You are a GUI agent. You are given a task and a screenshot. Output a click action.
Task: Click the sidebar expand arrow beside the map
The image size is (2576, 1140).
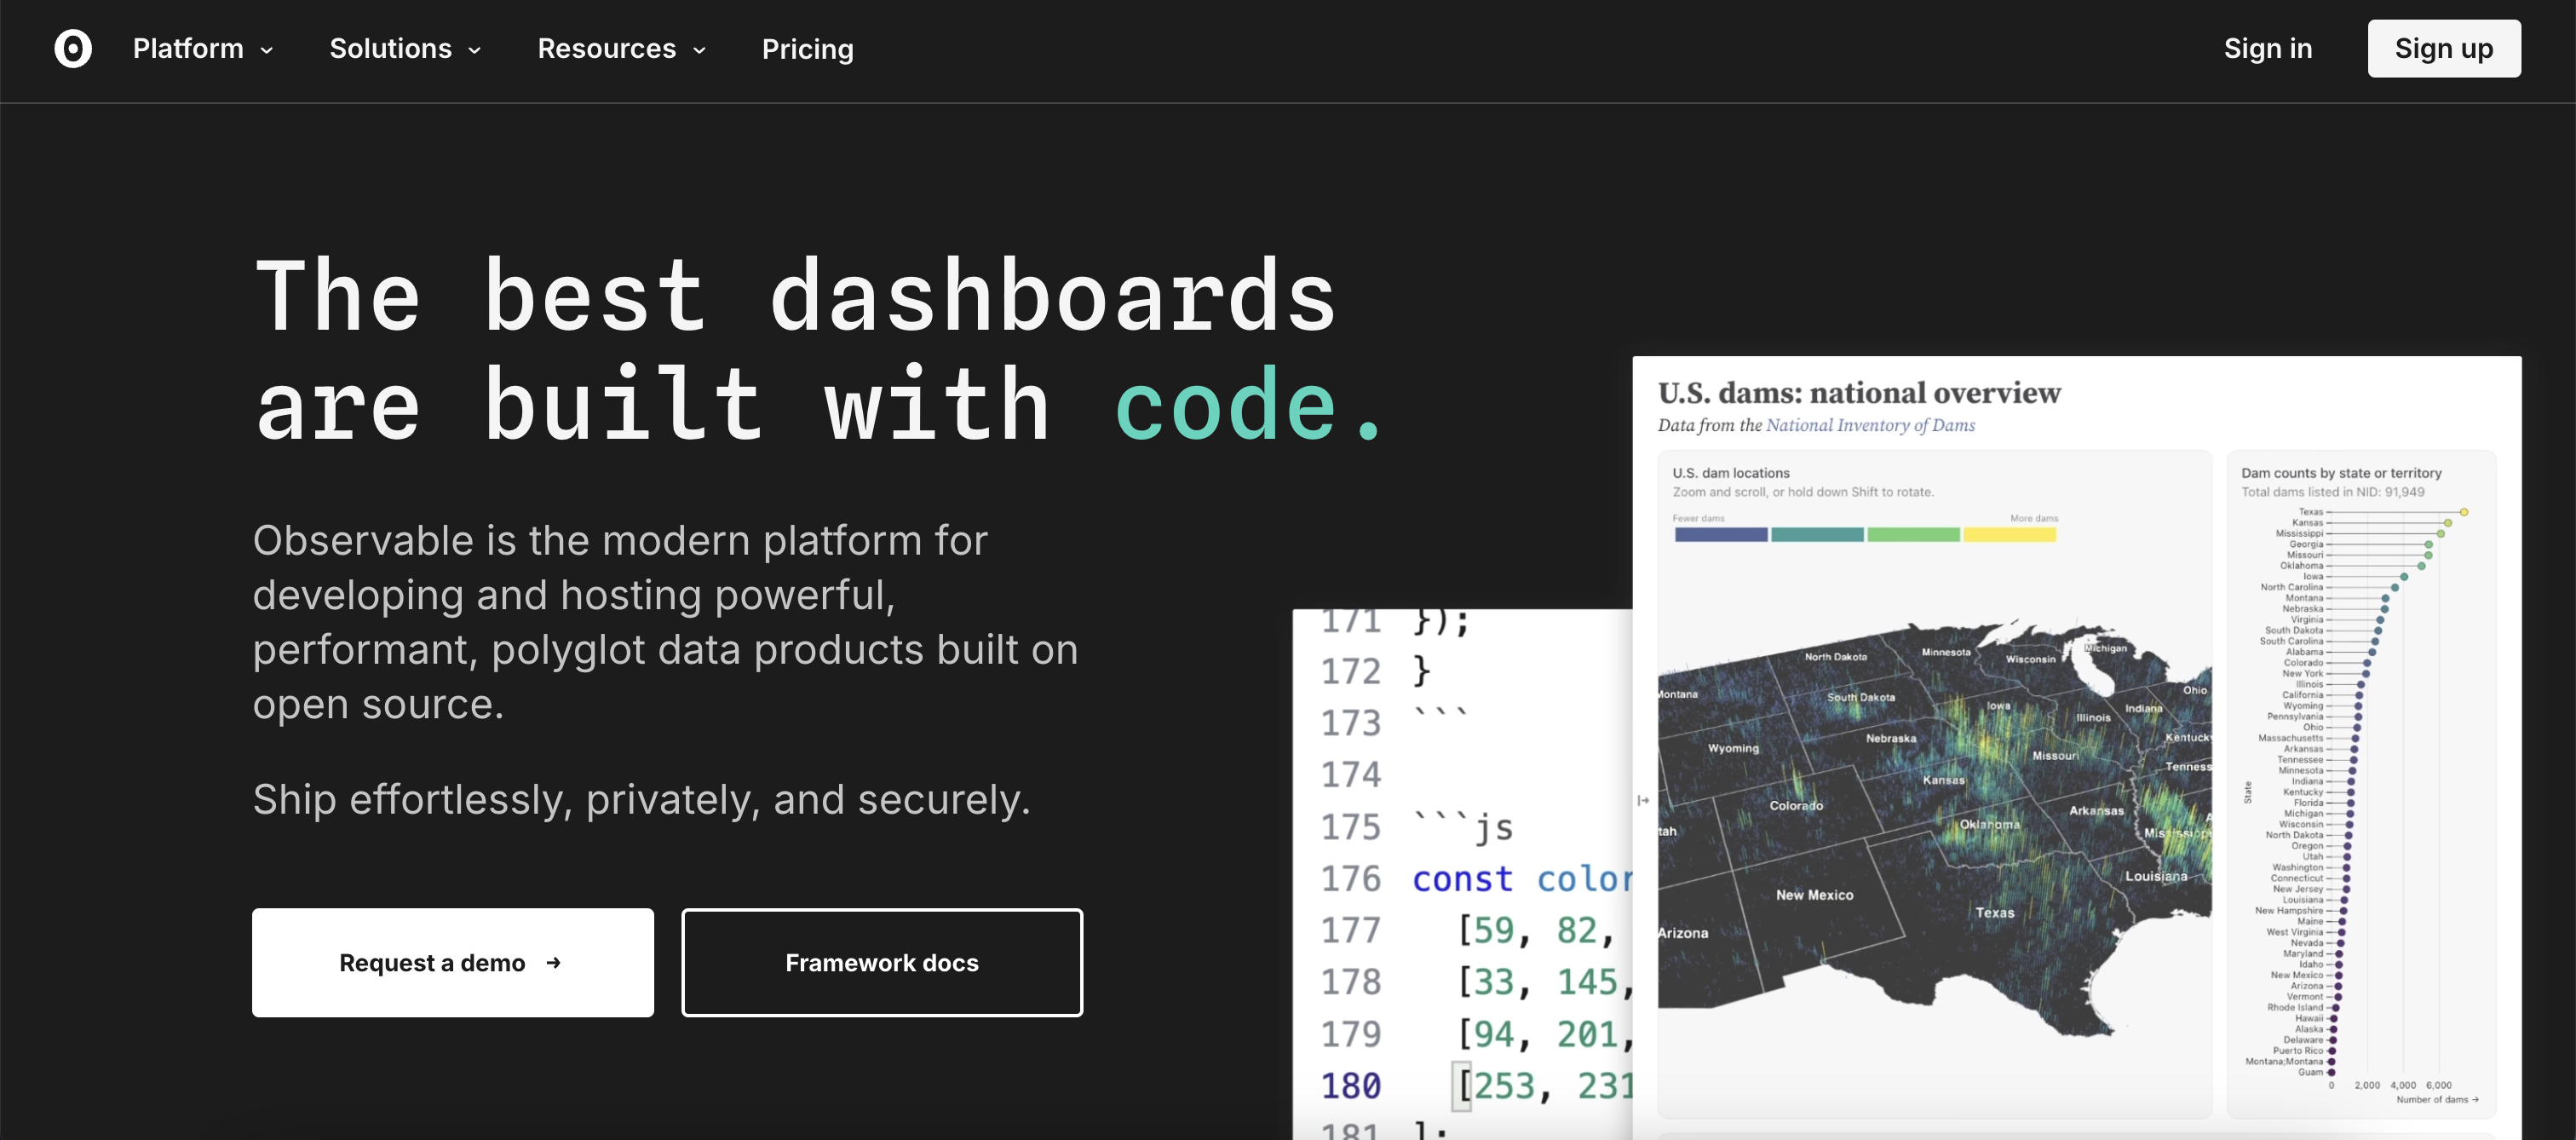click(x=1643, y=800)
